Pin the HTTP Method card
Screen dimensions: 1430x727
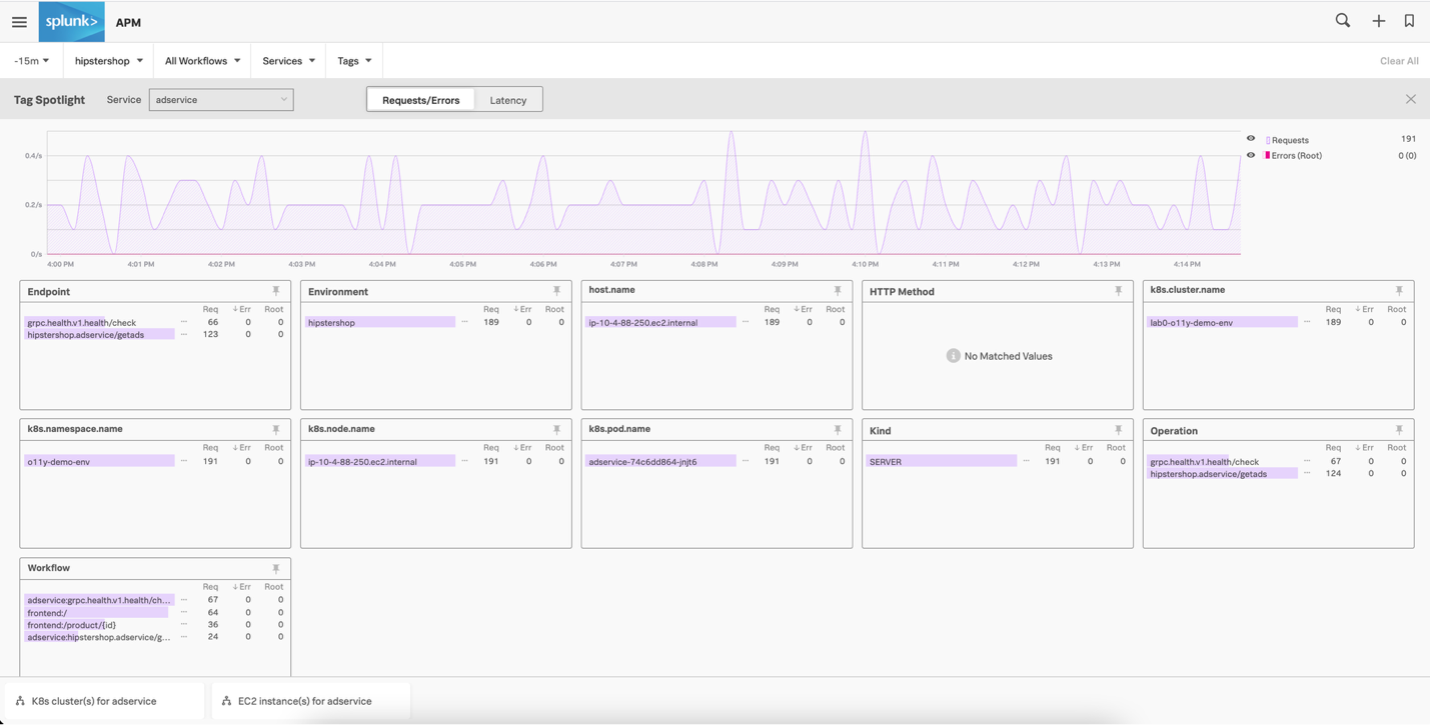pos(1118,291)
